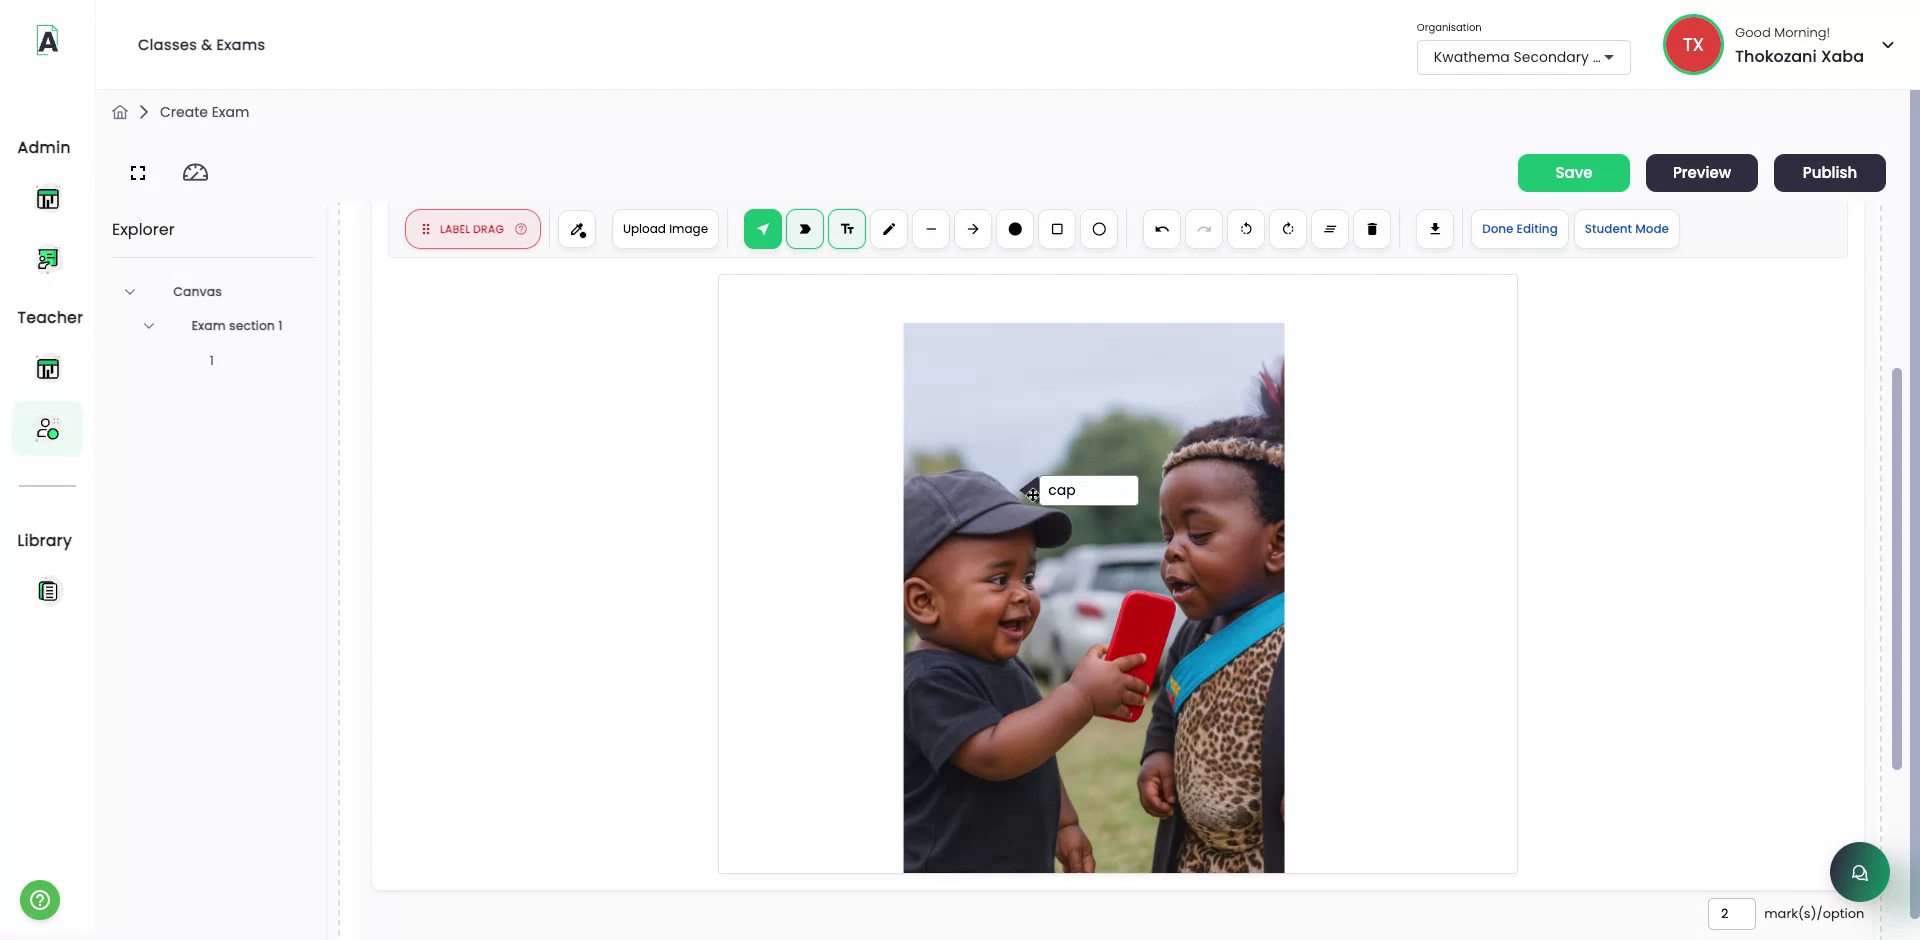Collapse Exam section 1

click(x=149, y=325)
